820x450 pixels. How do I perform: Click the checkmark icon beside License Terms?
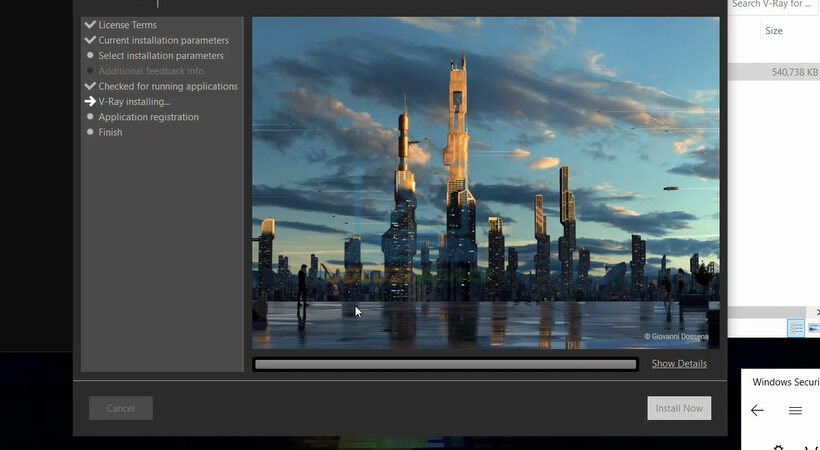(x=90, y=25)
